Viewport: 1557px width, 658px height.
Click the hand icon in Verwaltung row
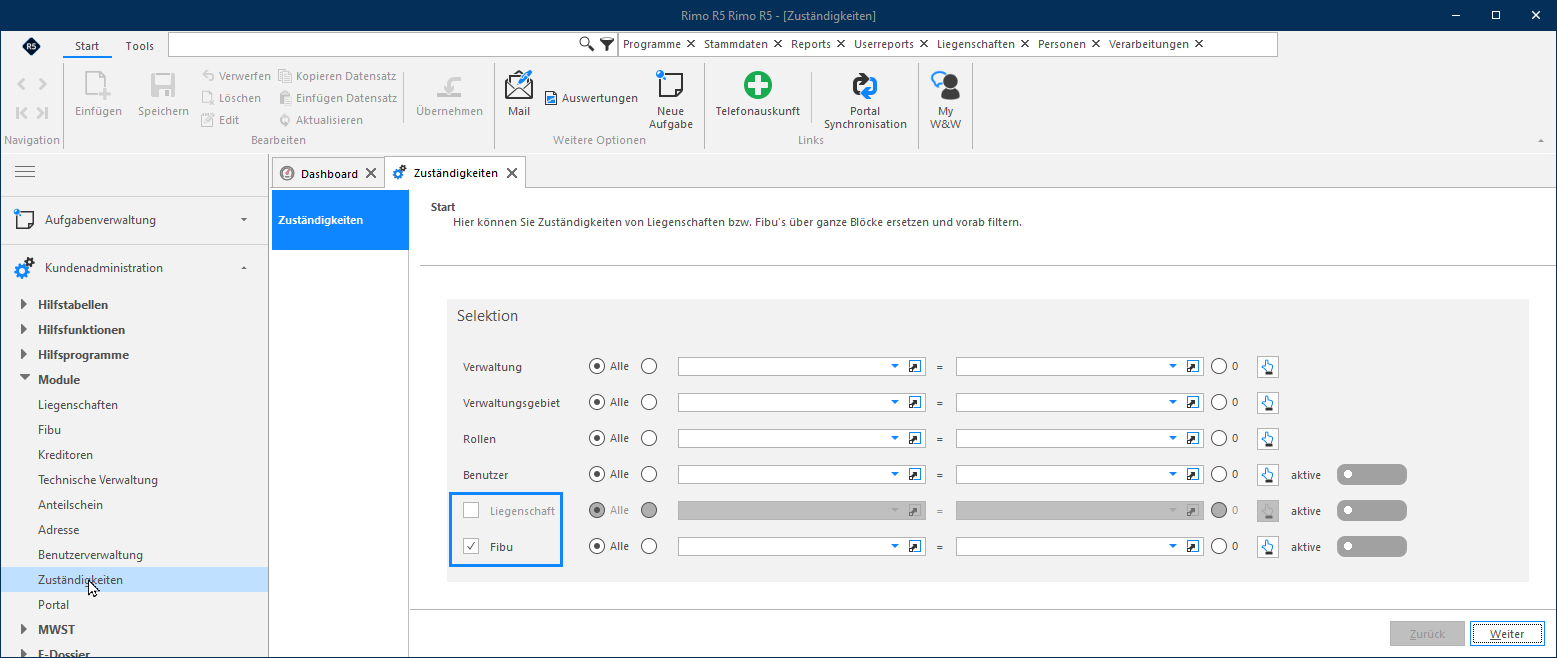pyautogui.click(x=1268, y=367)
